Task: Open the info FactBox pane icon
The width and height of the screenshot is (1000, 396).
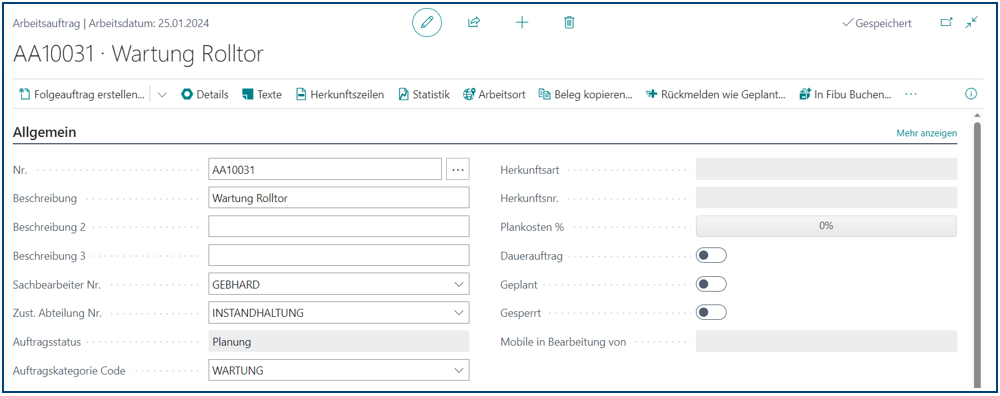Action: tap(971, 94)
